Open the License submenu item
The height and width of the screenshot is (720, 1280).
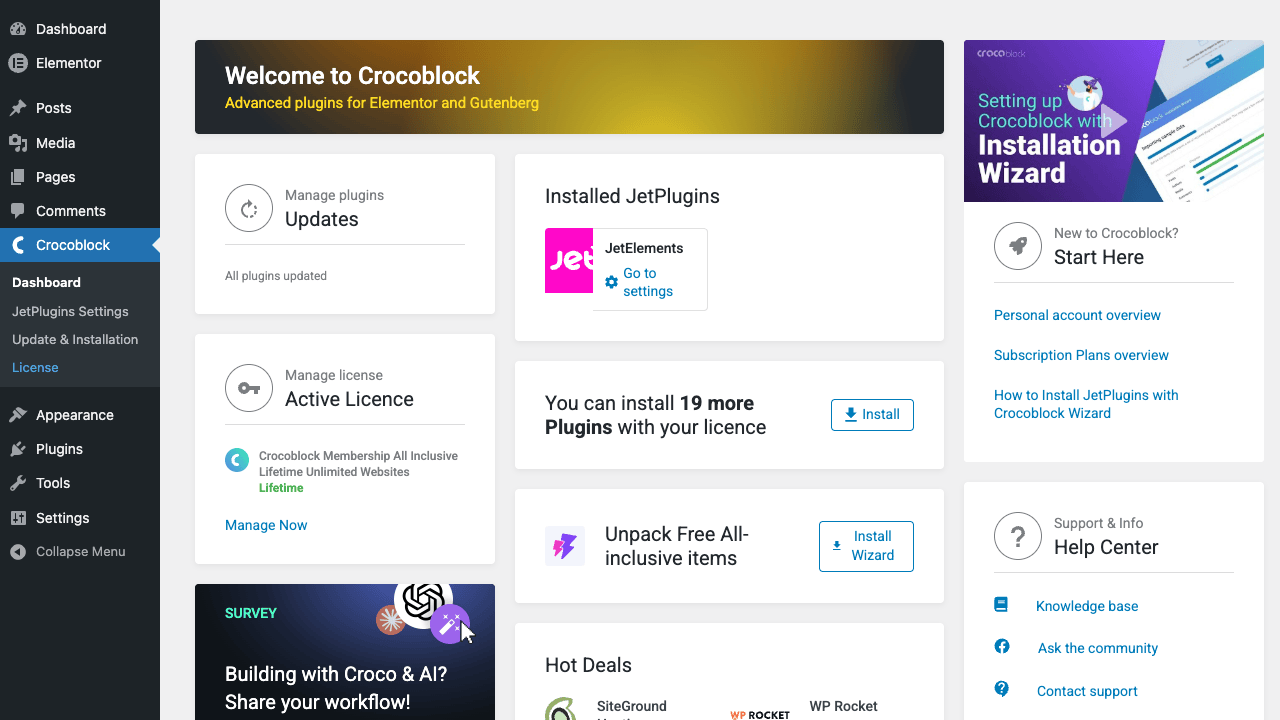(35, 367)
